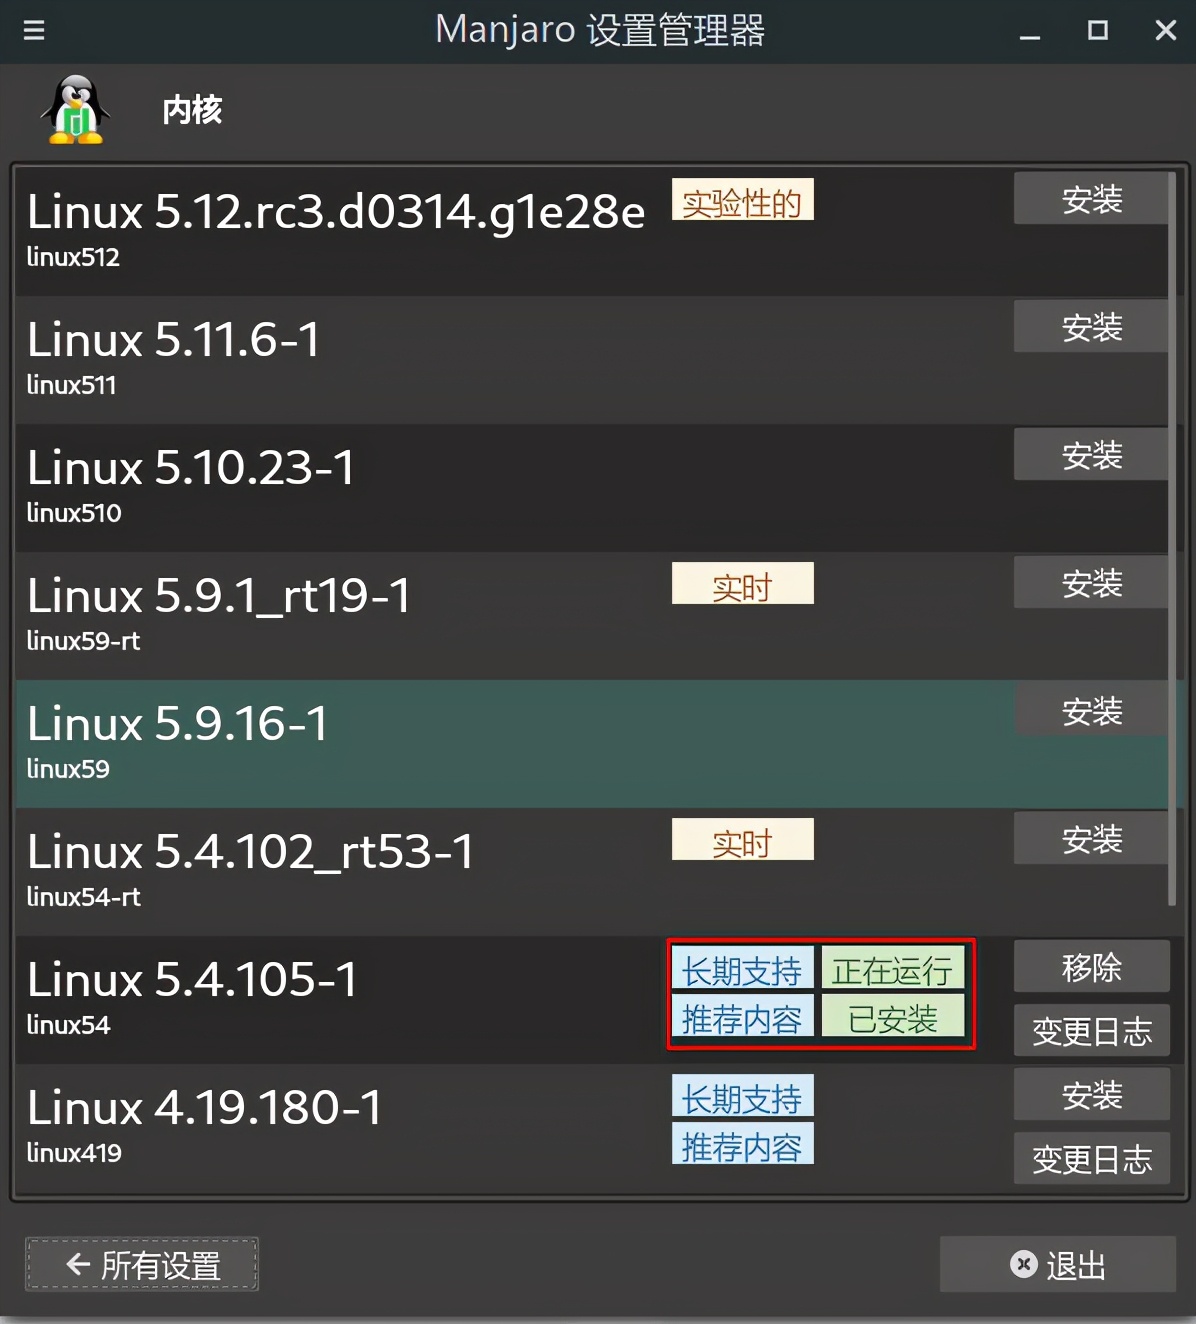Click the 正在运行 running badge

(892, 968)
